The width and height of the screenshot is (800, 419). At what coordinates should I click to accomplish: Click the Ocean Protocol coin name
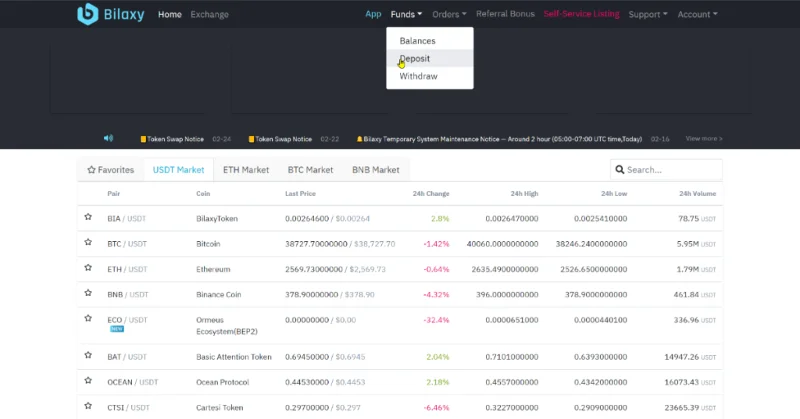coord(222,382)
